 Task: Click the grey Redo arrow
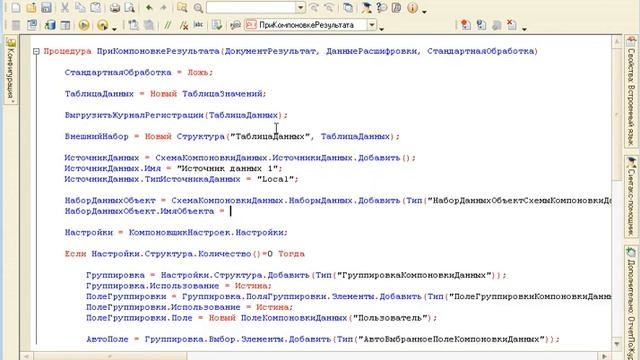(164, 7)
